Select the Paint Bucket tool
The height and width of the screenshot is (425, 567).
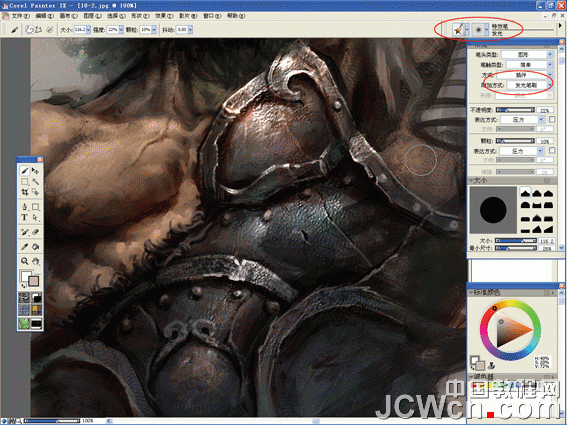point(35,247)
